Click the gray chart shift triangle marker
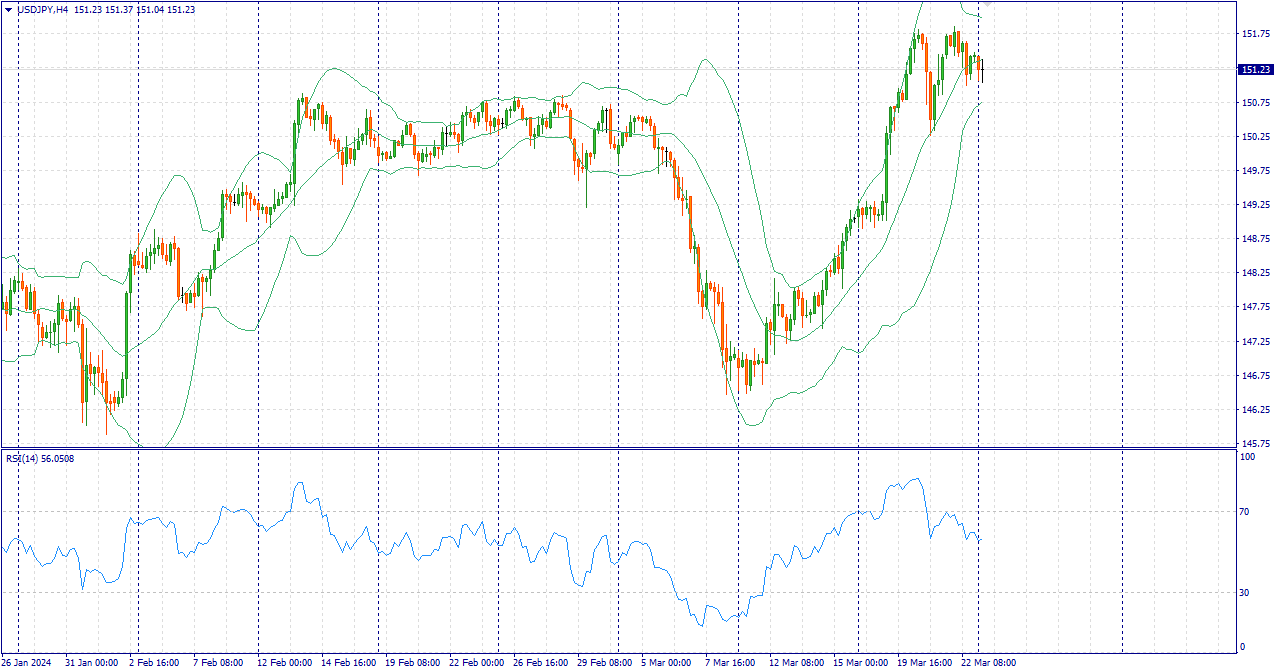 pyautogui.click(x=988, y=5)
